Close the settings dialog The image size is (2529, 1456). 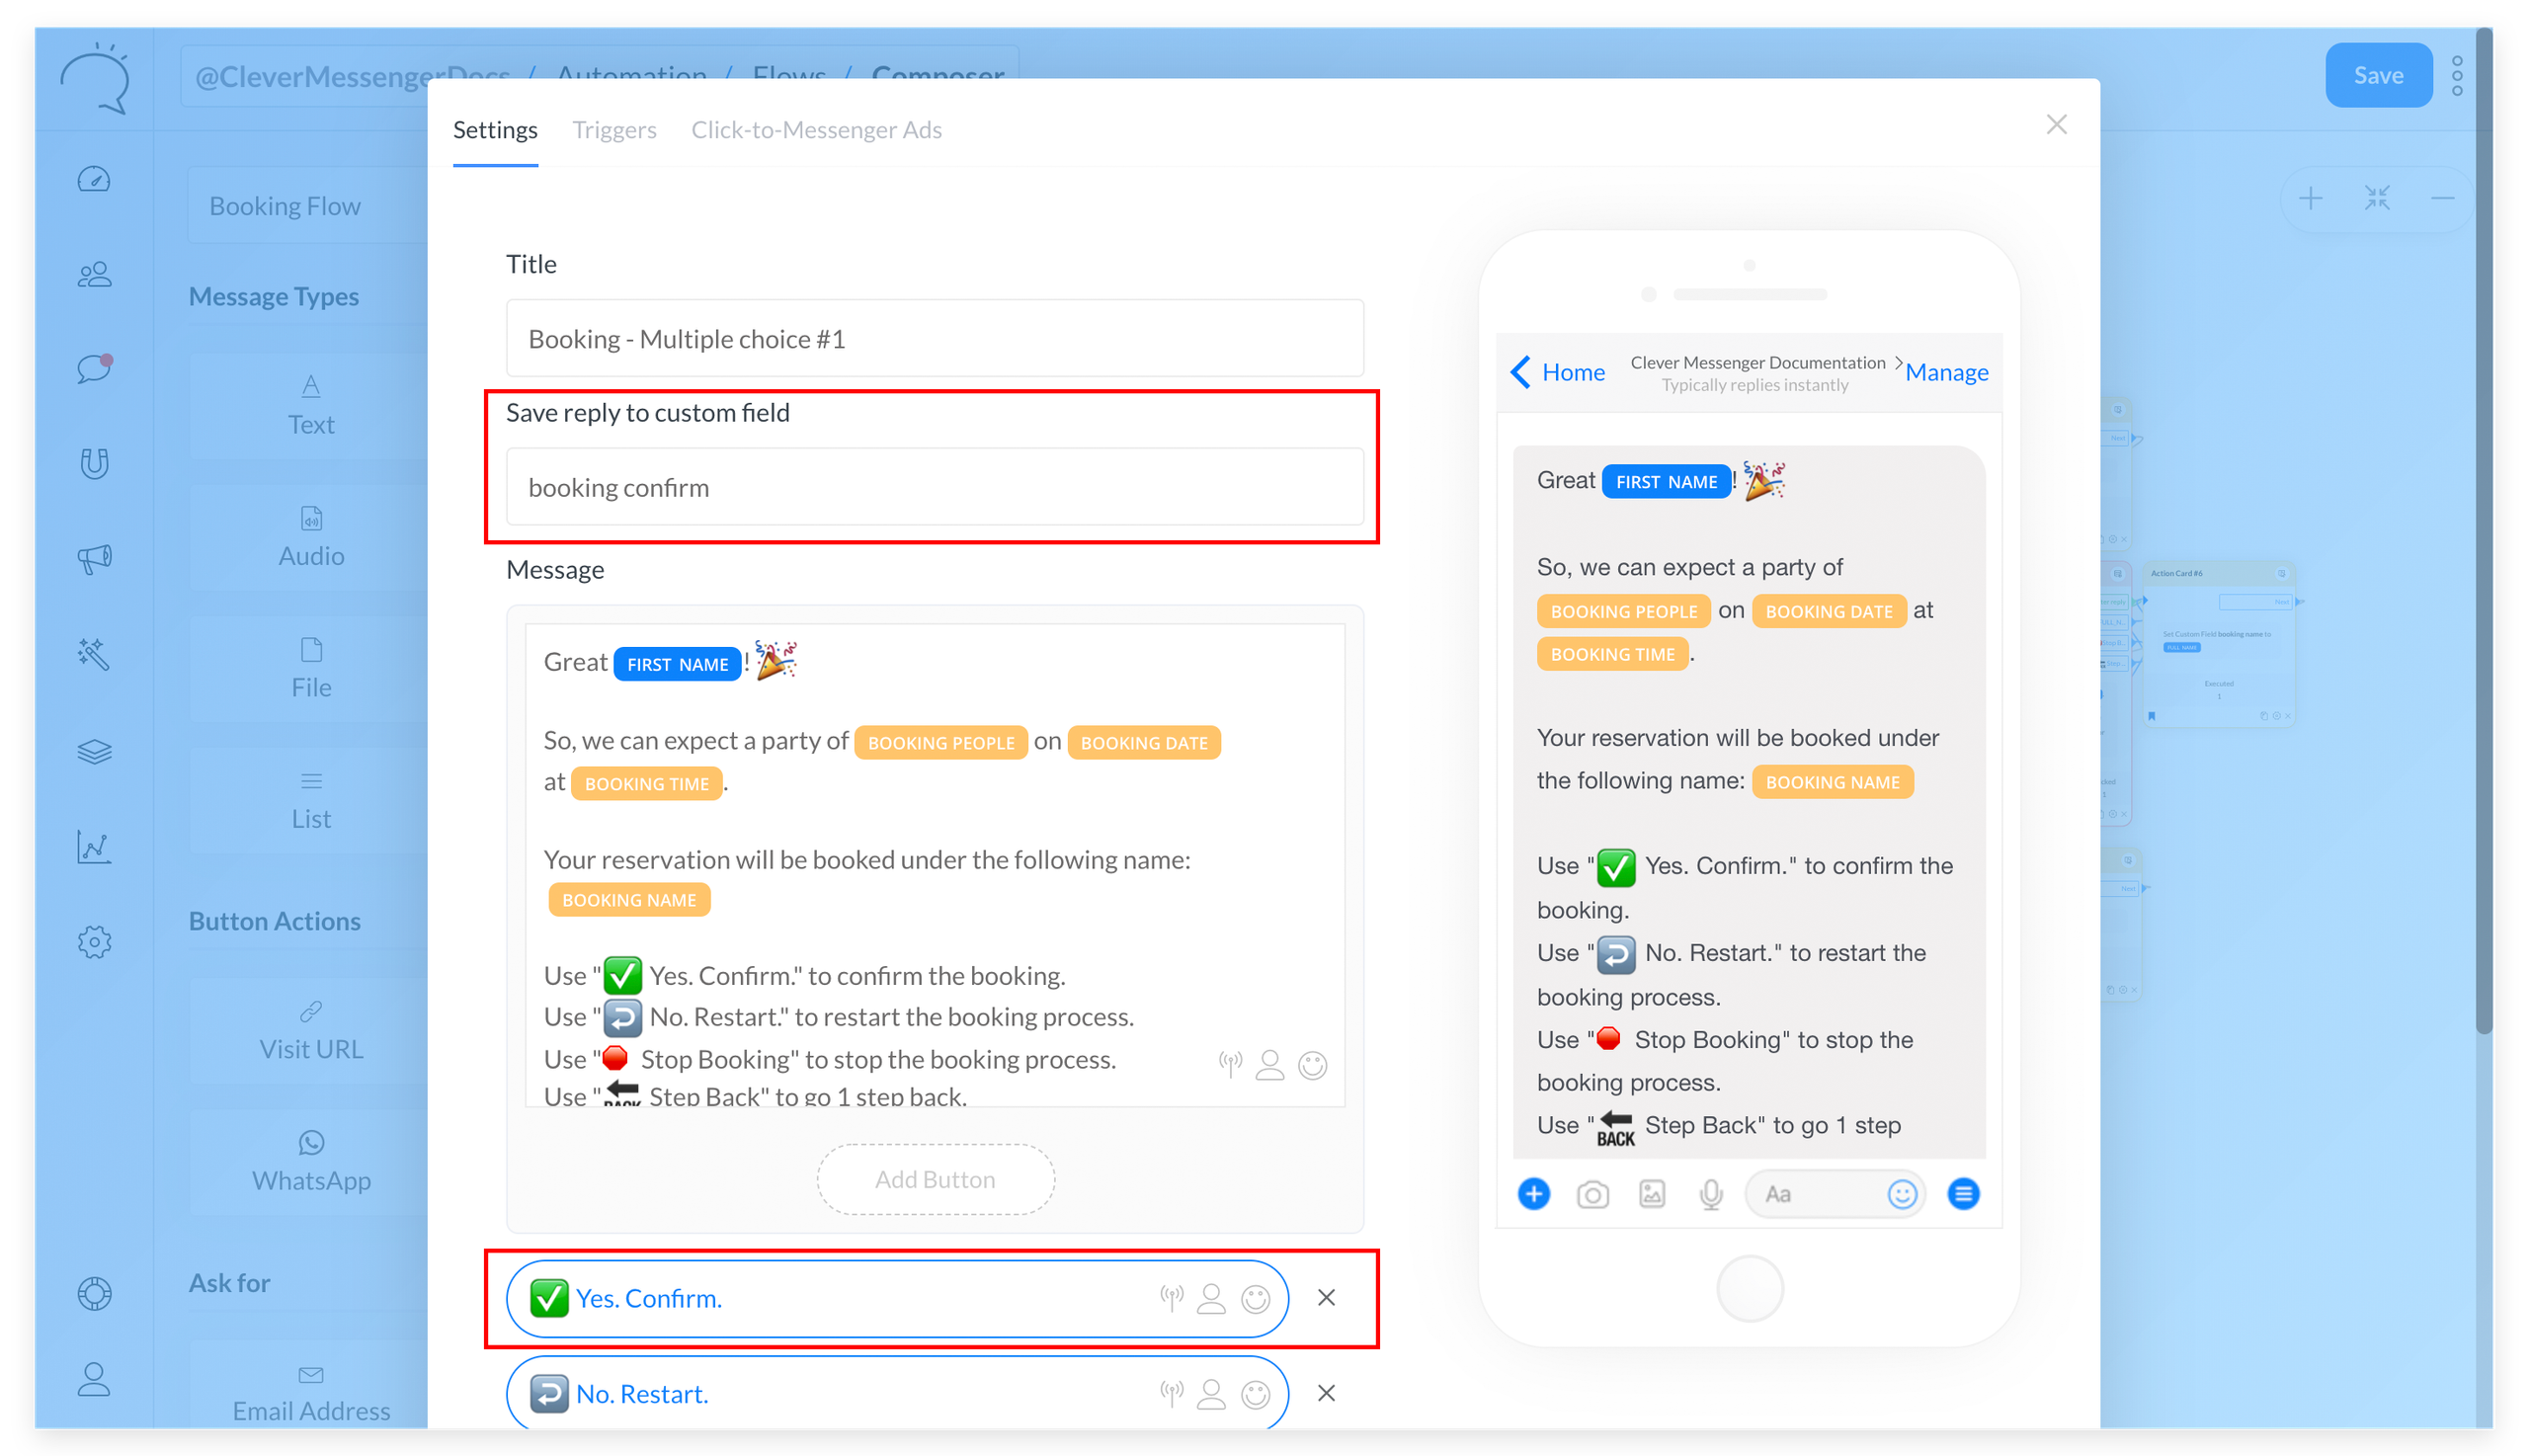(2056, 124)
